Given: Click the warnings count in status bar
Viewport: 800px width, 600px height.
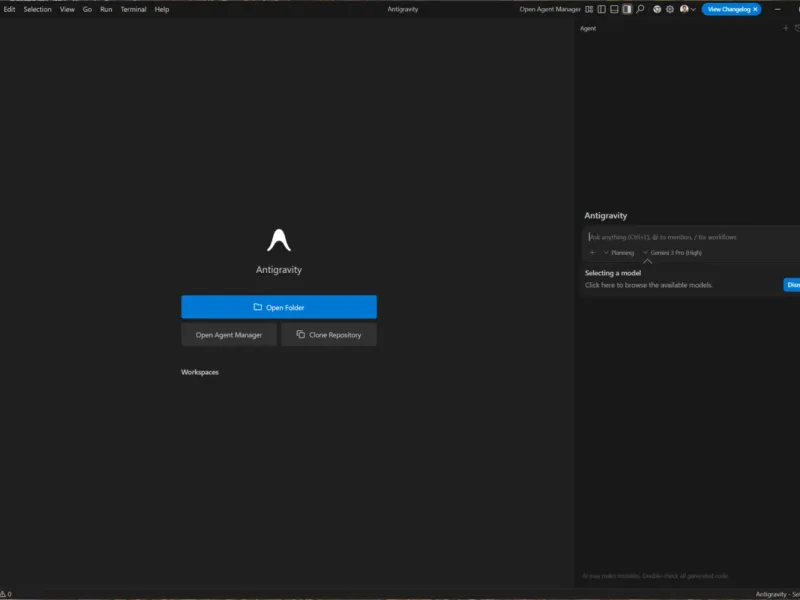Looking at the screenshot, I should click(6, 594).
